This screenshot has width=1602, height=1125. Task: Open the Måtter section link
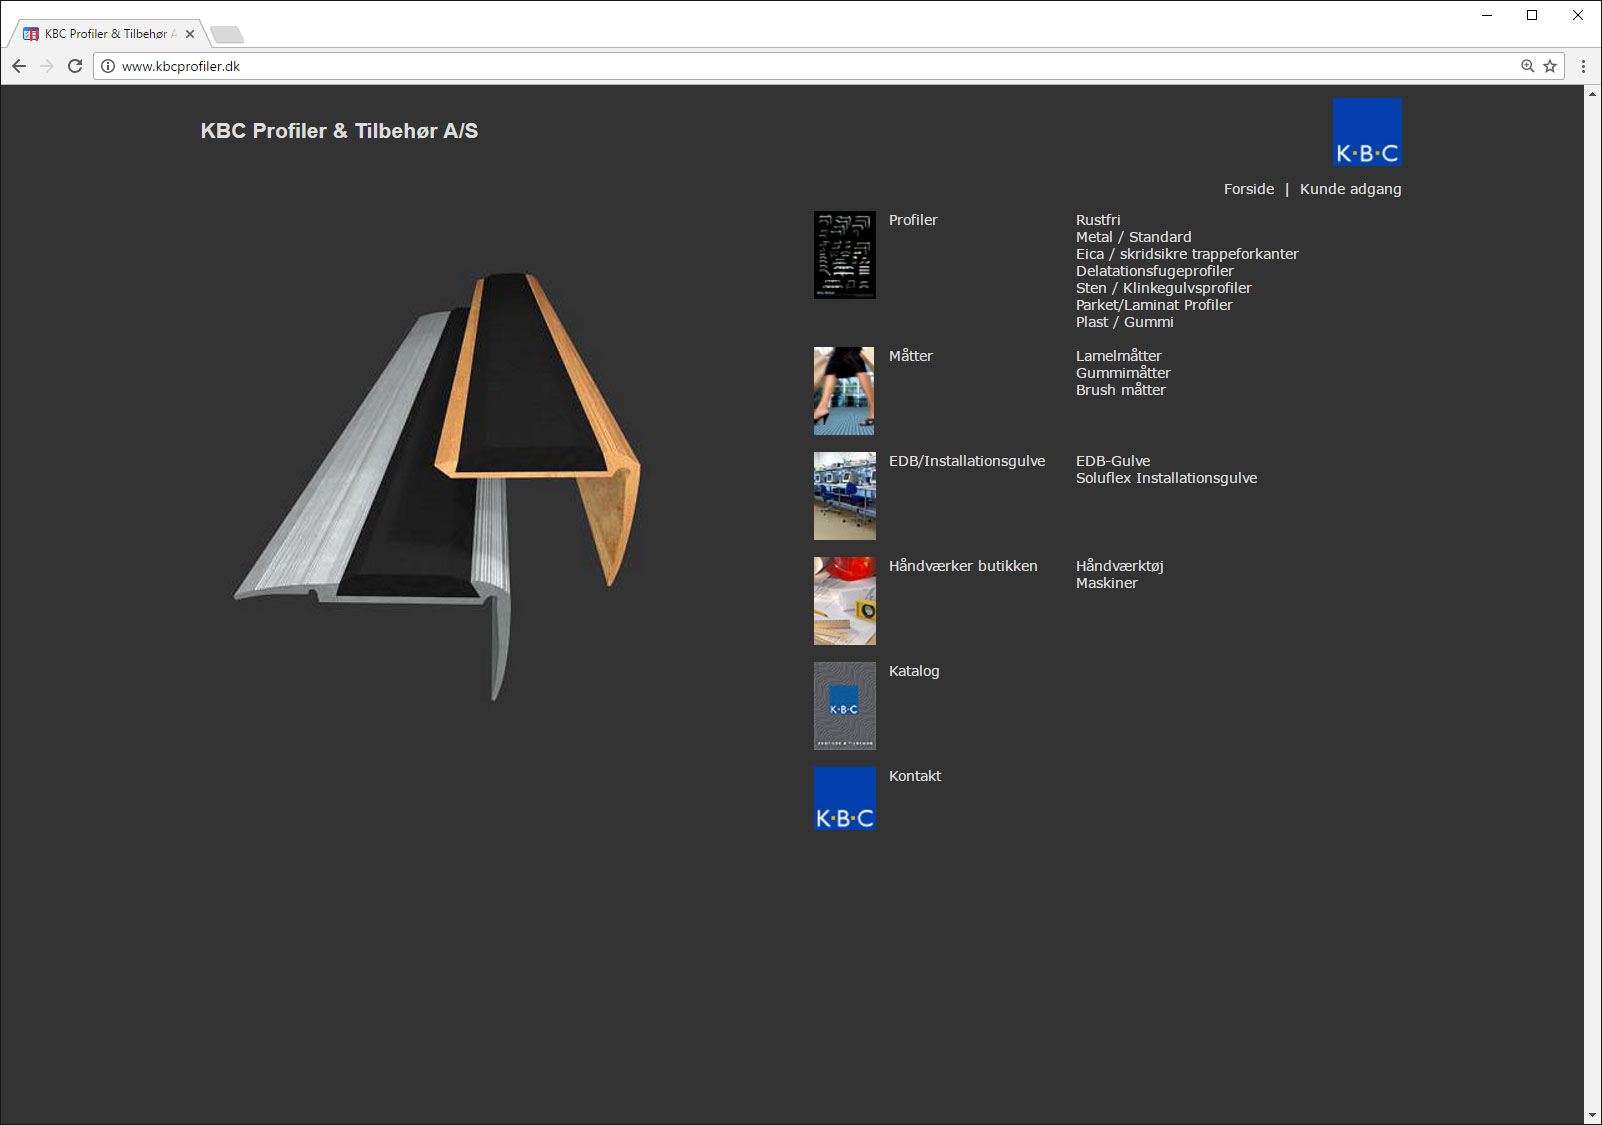pyautogui.click(x=911, y=356)
